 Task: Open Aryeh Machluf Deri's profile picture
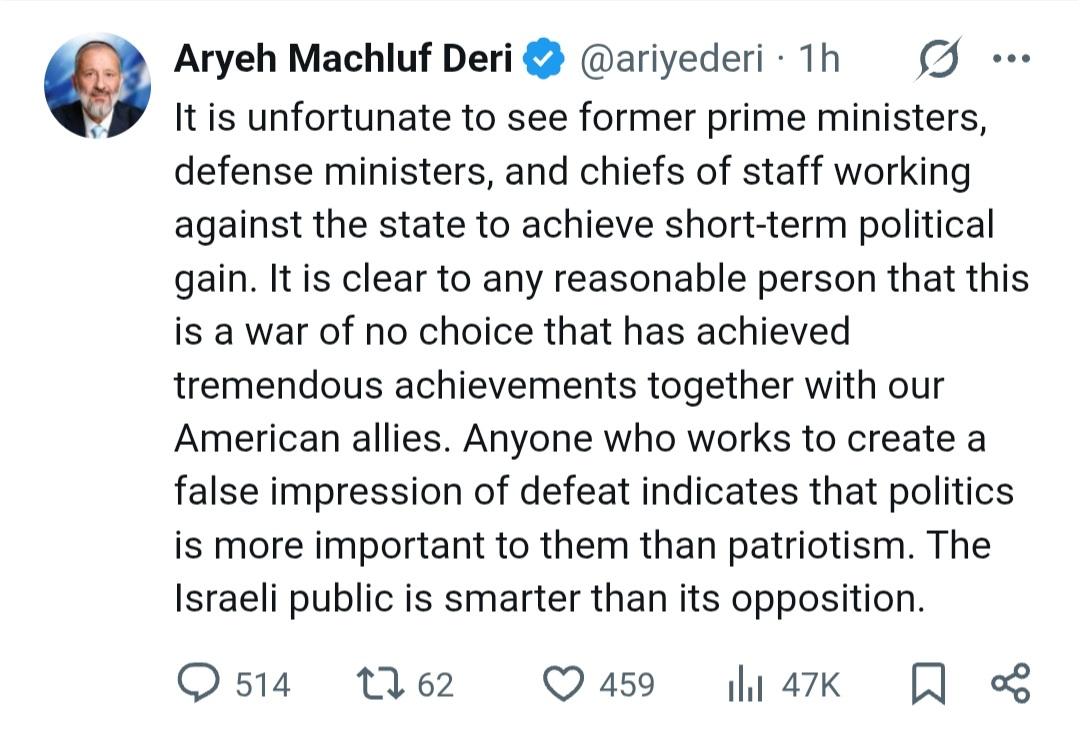click(97, 86)
